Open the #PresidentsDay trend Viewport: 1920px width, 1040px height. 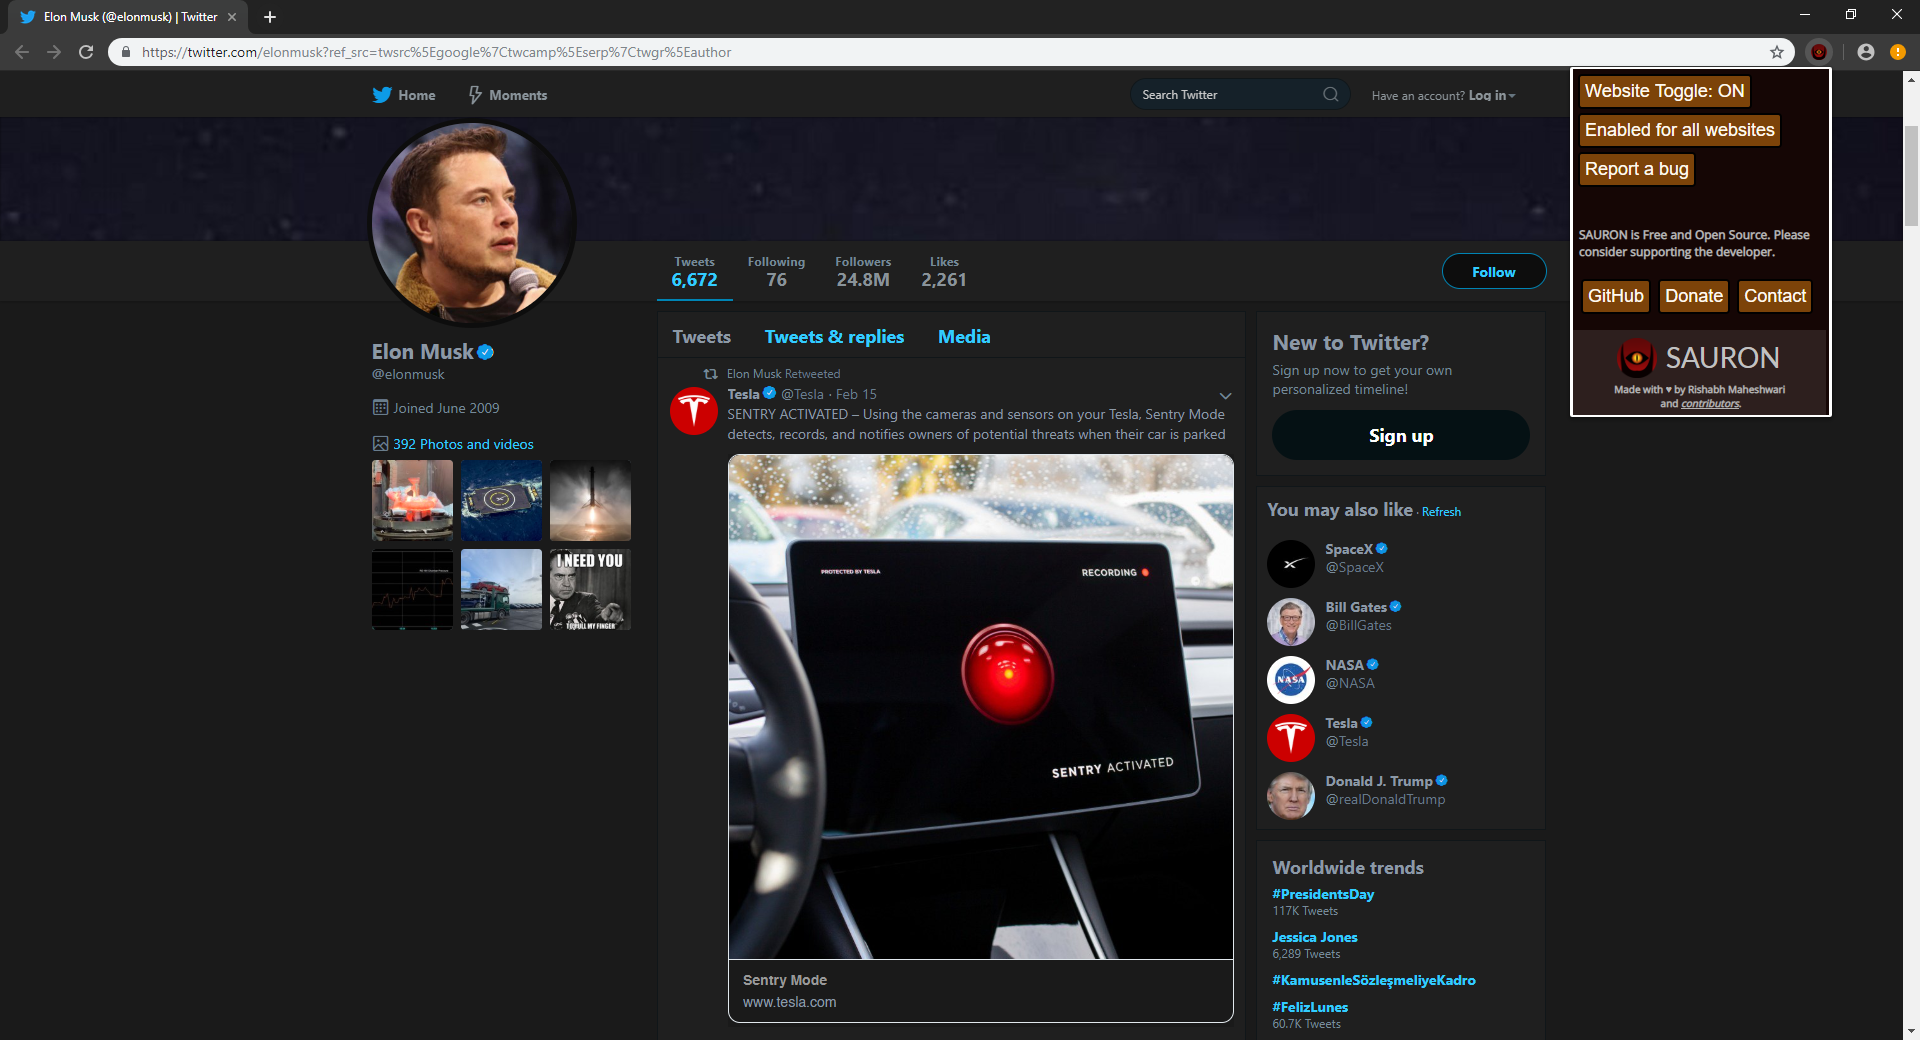tap(1322, 894)
